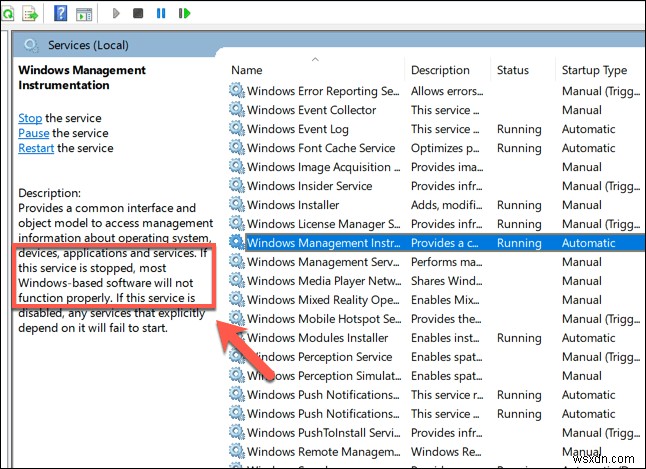Click gear icon beside Windows Insider Service
The height and width of the screenshot is (469, 646).
[236, 185]
